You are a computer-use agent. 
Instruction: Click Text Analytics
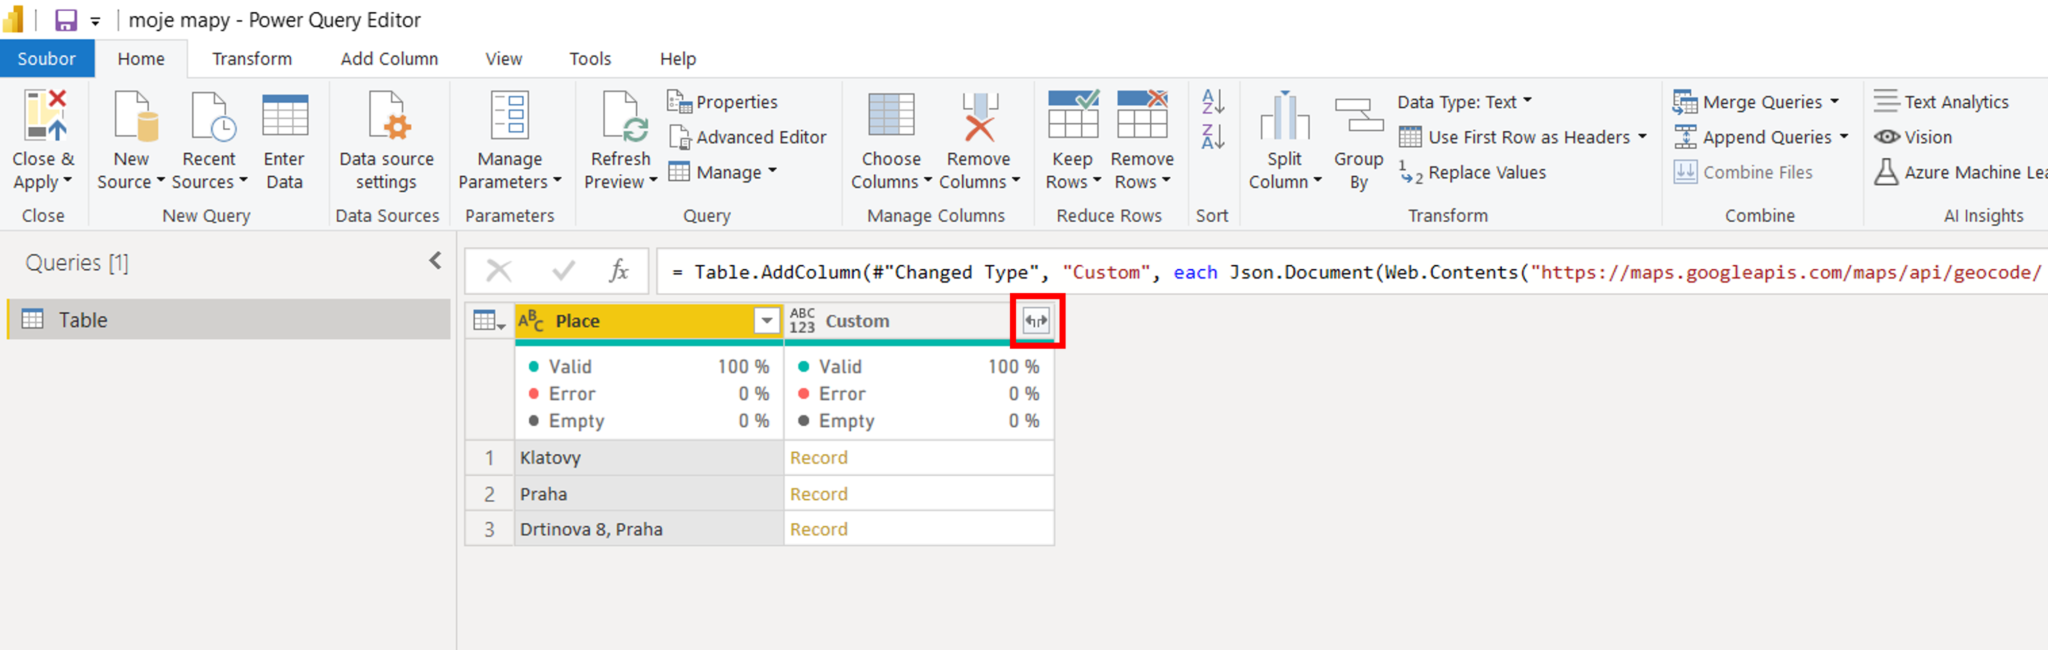pos(1942,101)
